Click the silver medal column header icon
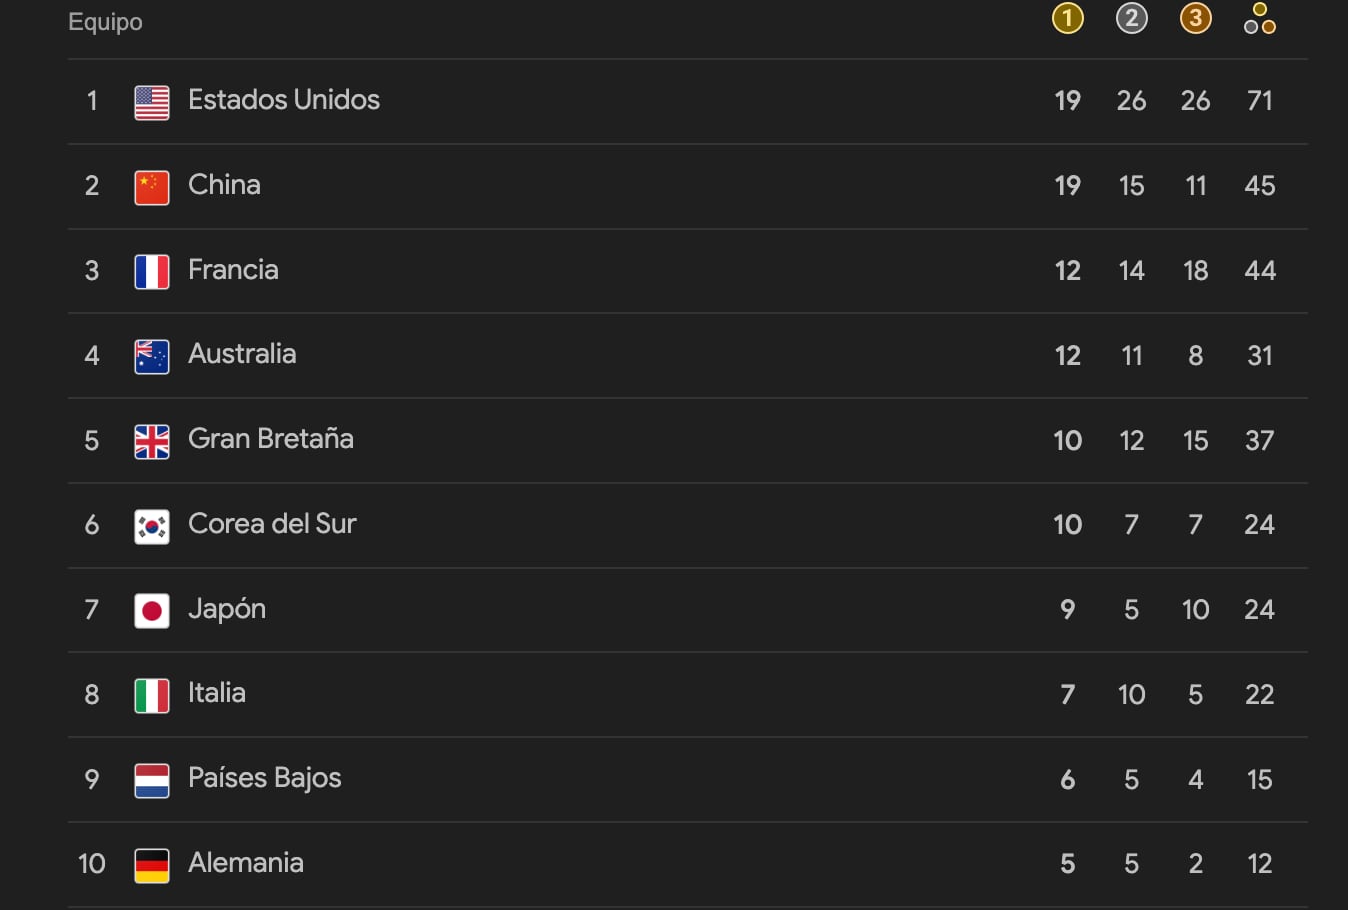The image size is (1348, 910). (x=1131, y=17)
